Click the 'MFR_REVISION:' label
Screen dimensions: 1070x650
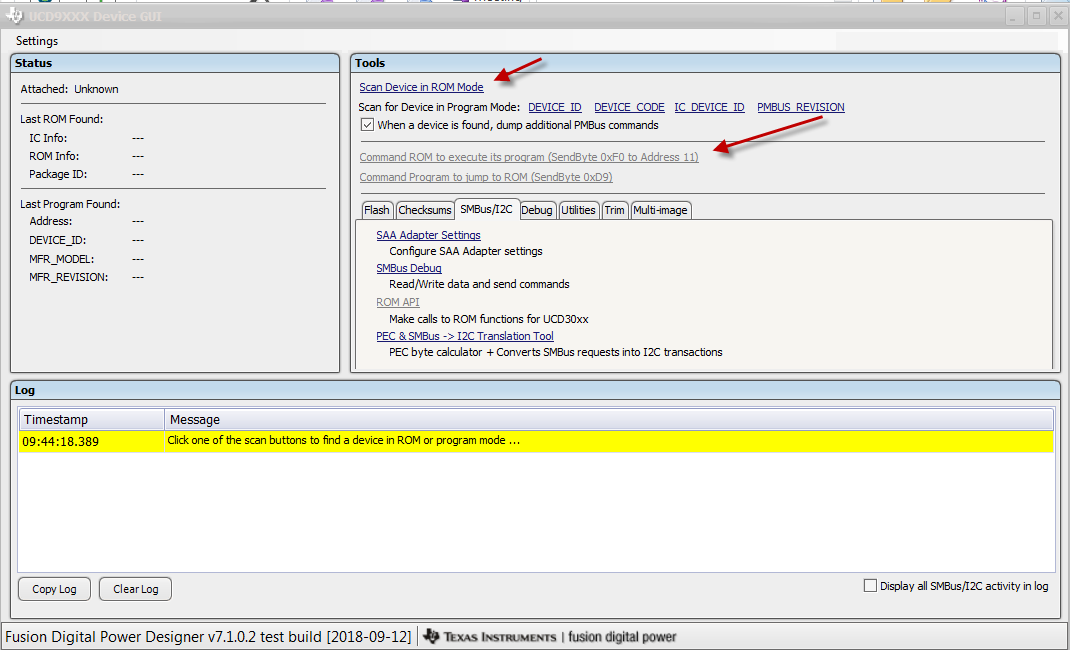coord(68,278)
